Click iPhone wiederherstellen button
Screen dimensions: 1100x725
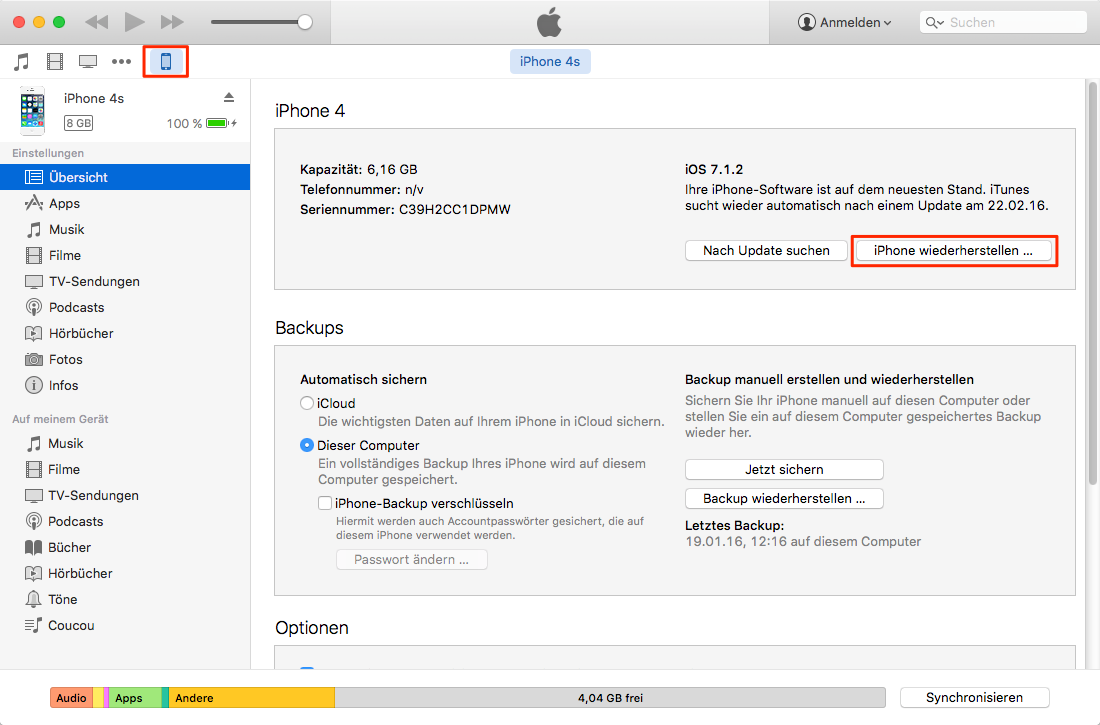(x=953, y=251)
